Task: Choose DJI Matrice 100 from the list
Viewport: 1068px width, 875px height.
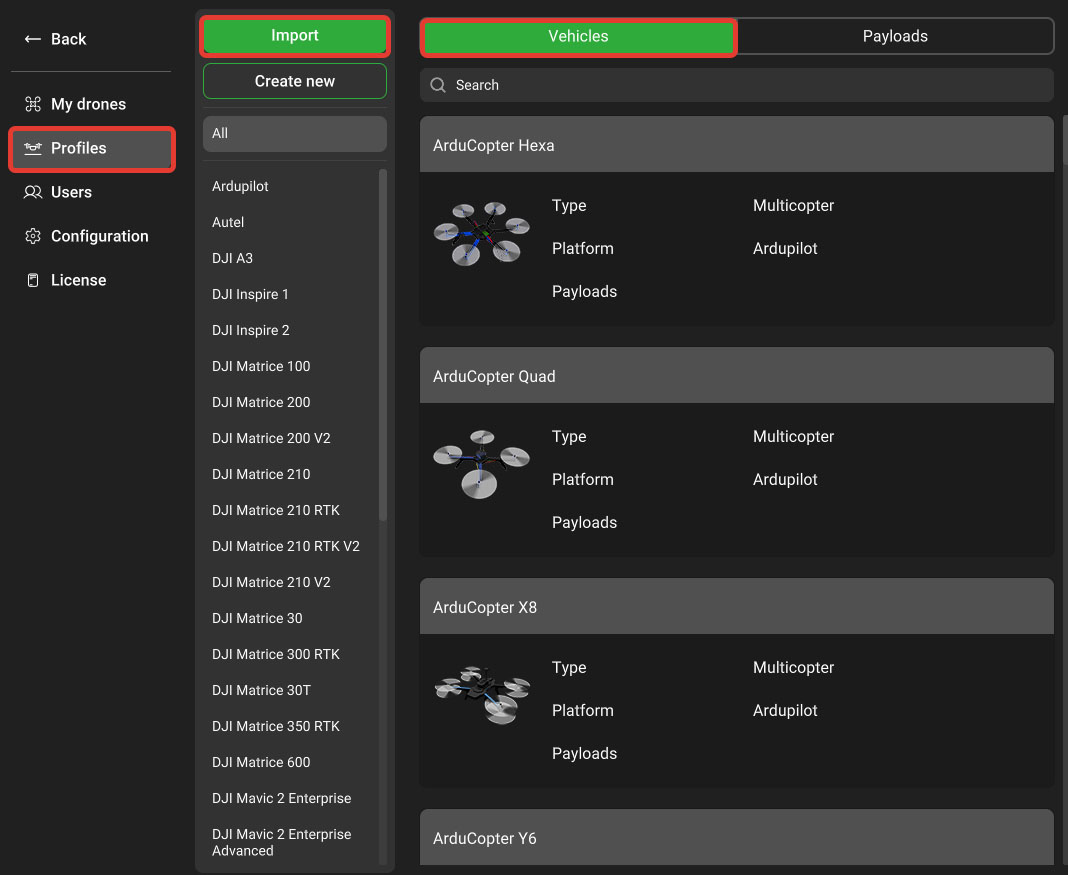Action: tap(261, 366)
